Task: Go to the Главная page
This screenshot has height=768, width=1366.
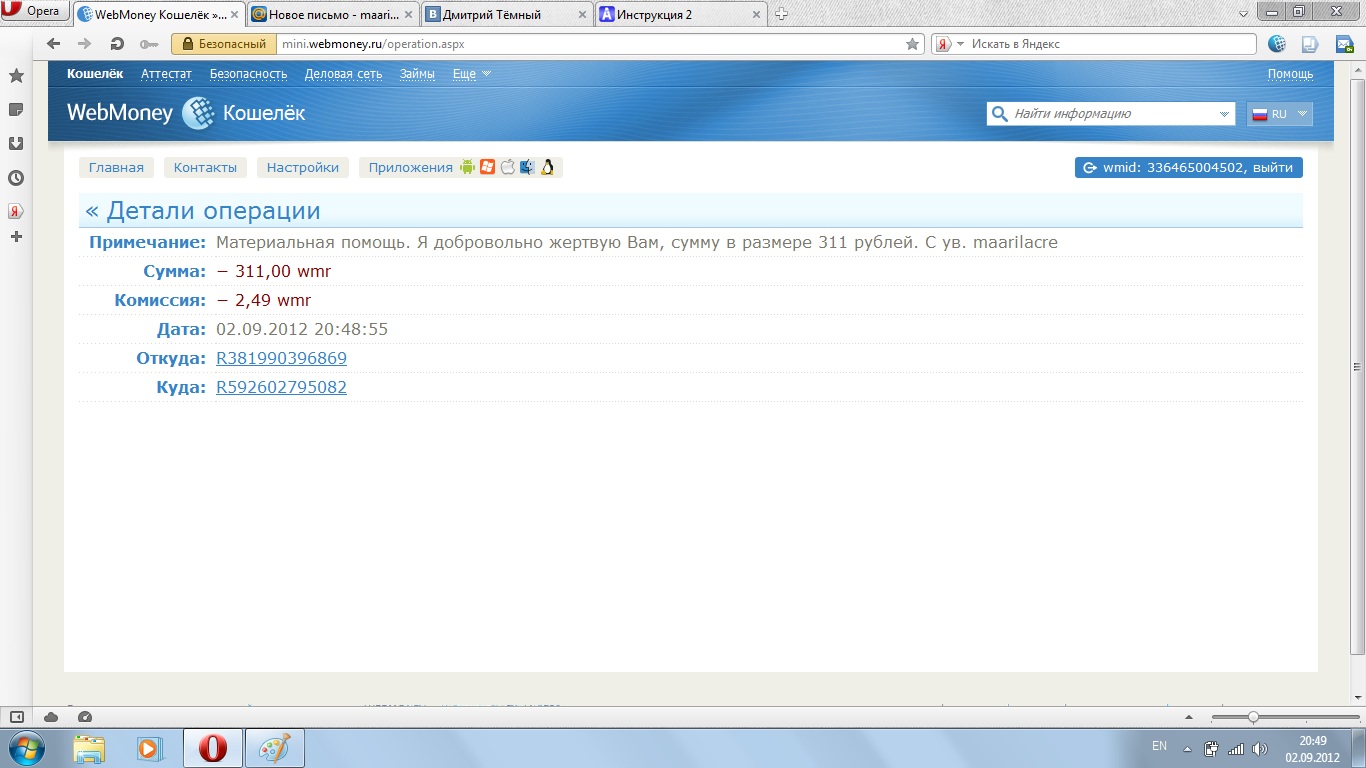Action: [x=116, y=167]
